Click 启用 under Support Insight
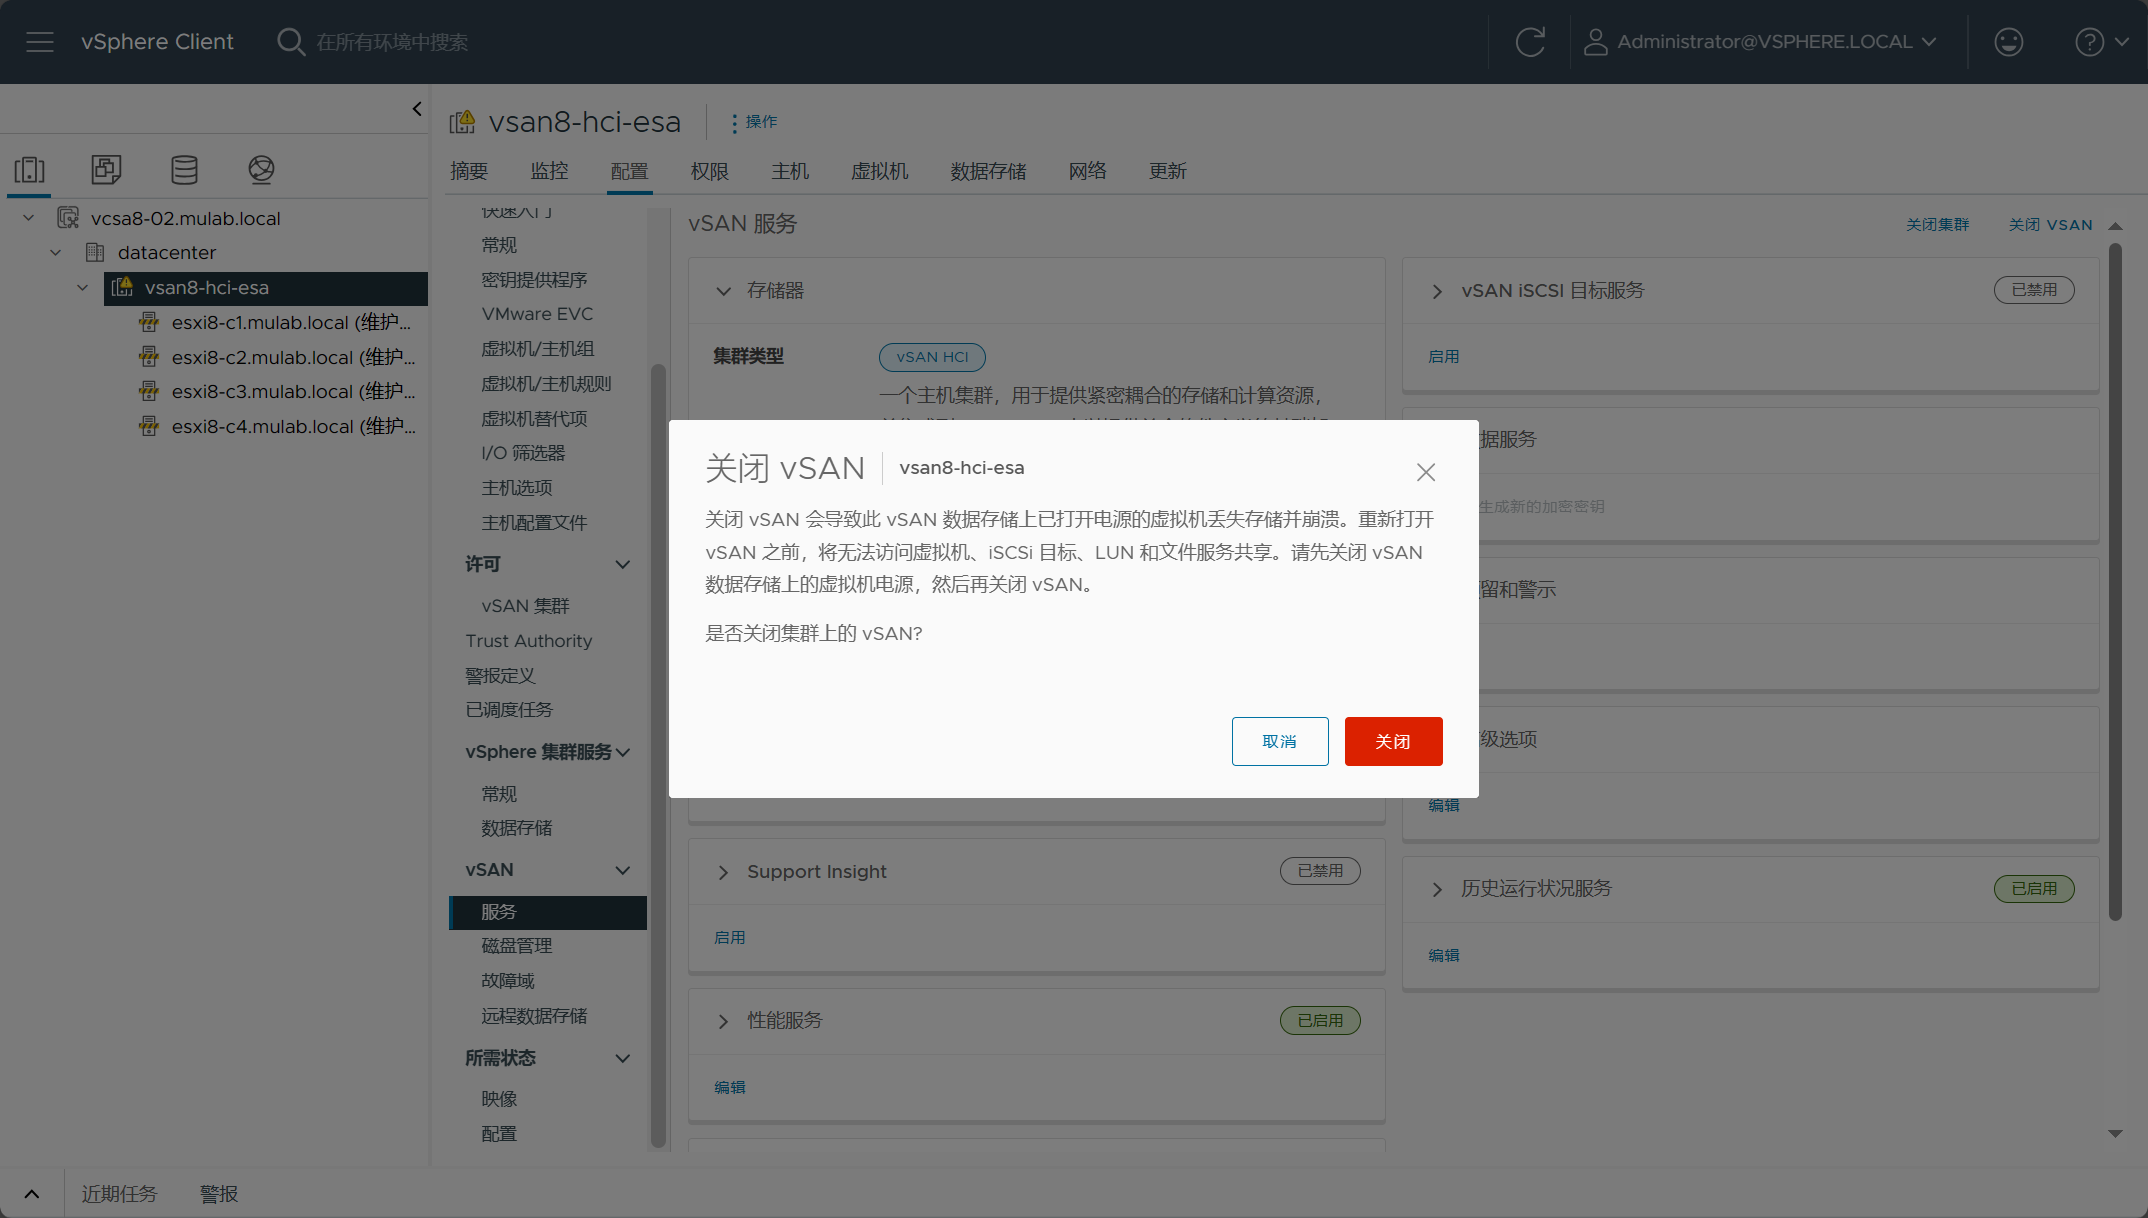This screenshot has height=1218, width=2148. (x=730, y=937)
